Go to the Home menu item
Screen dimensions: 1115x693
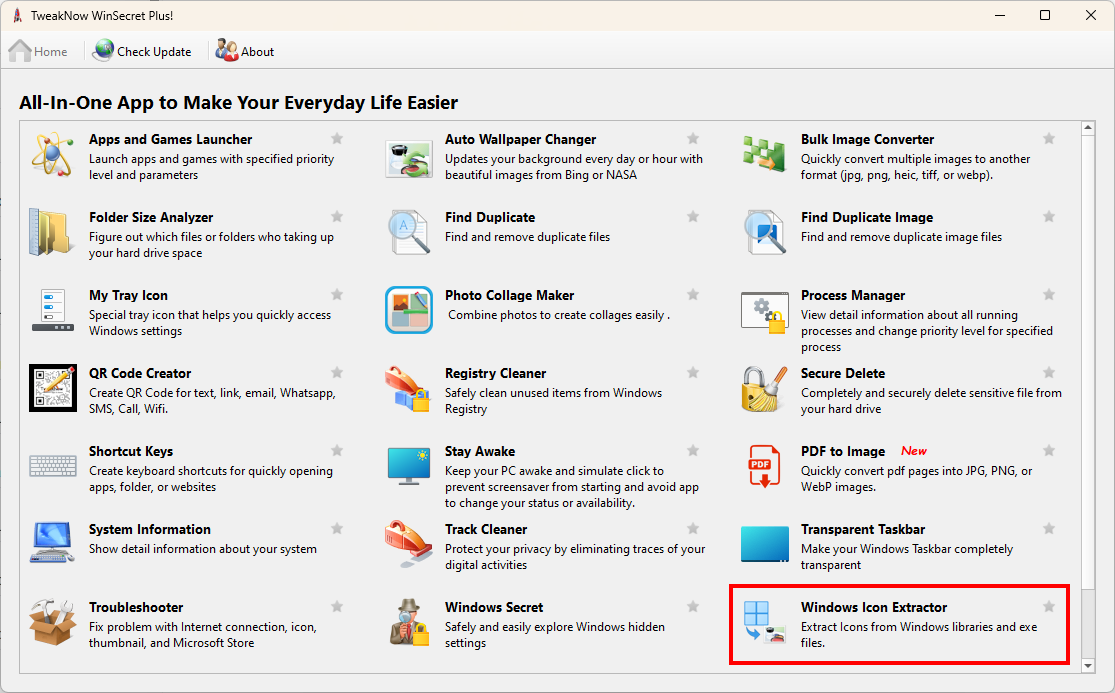[x=38, y=50]
